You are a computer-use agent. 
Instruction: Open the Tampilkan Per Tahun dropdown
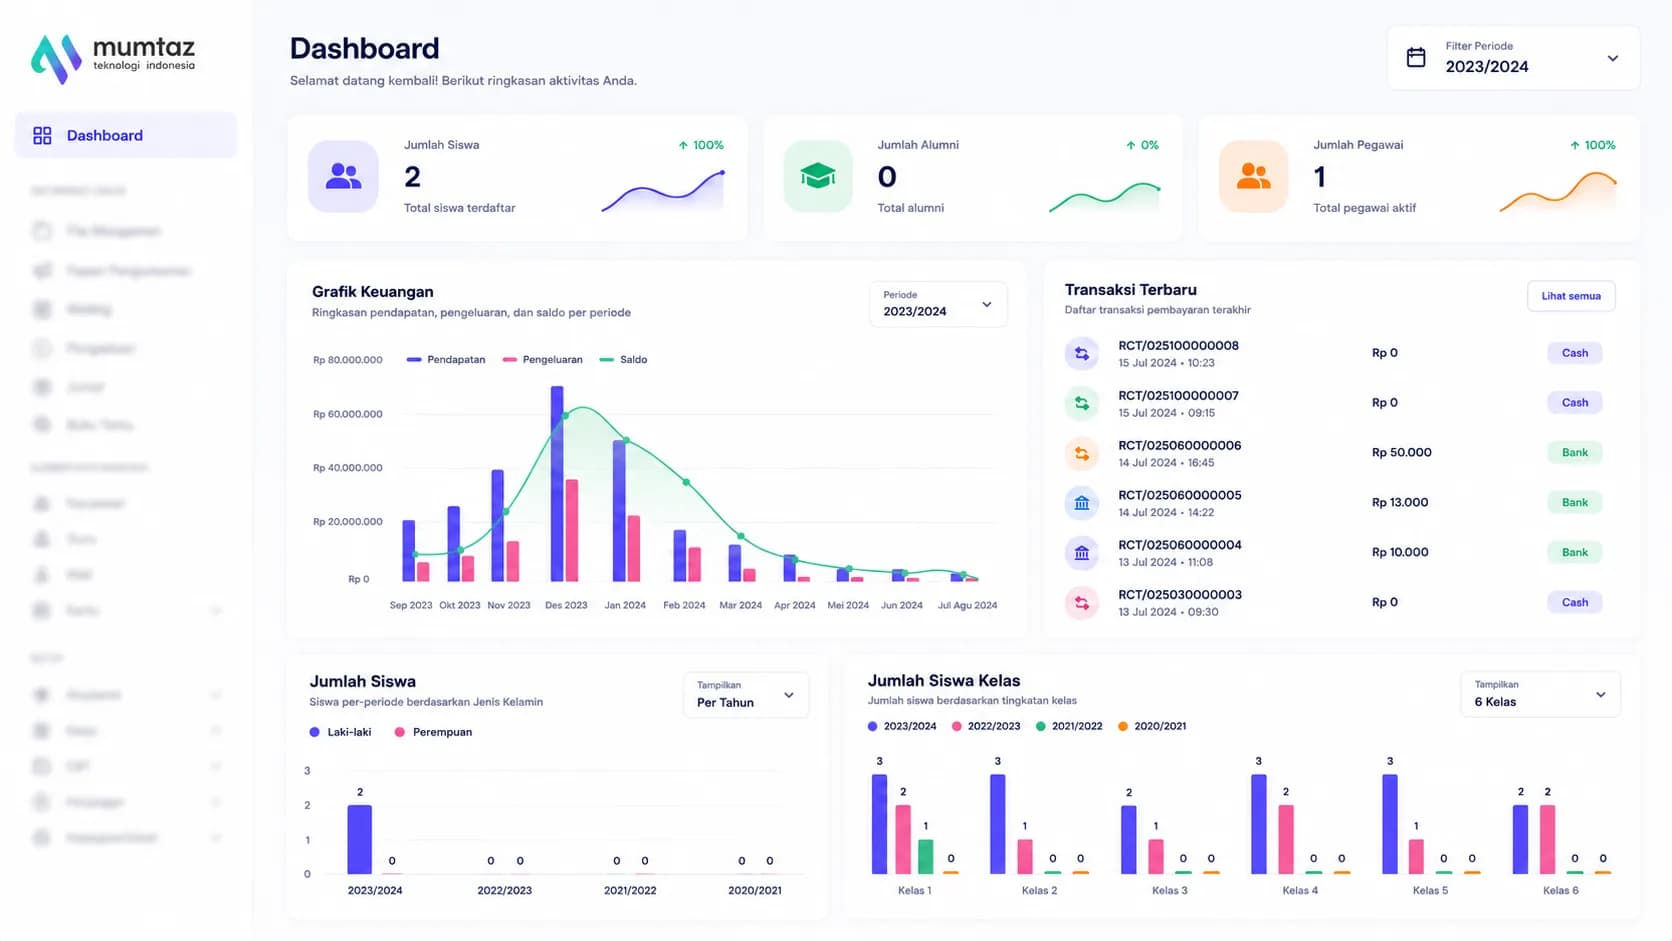(746, 694)
